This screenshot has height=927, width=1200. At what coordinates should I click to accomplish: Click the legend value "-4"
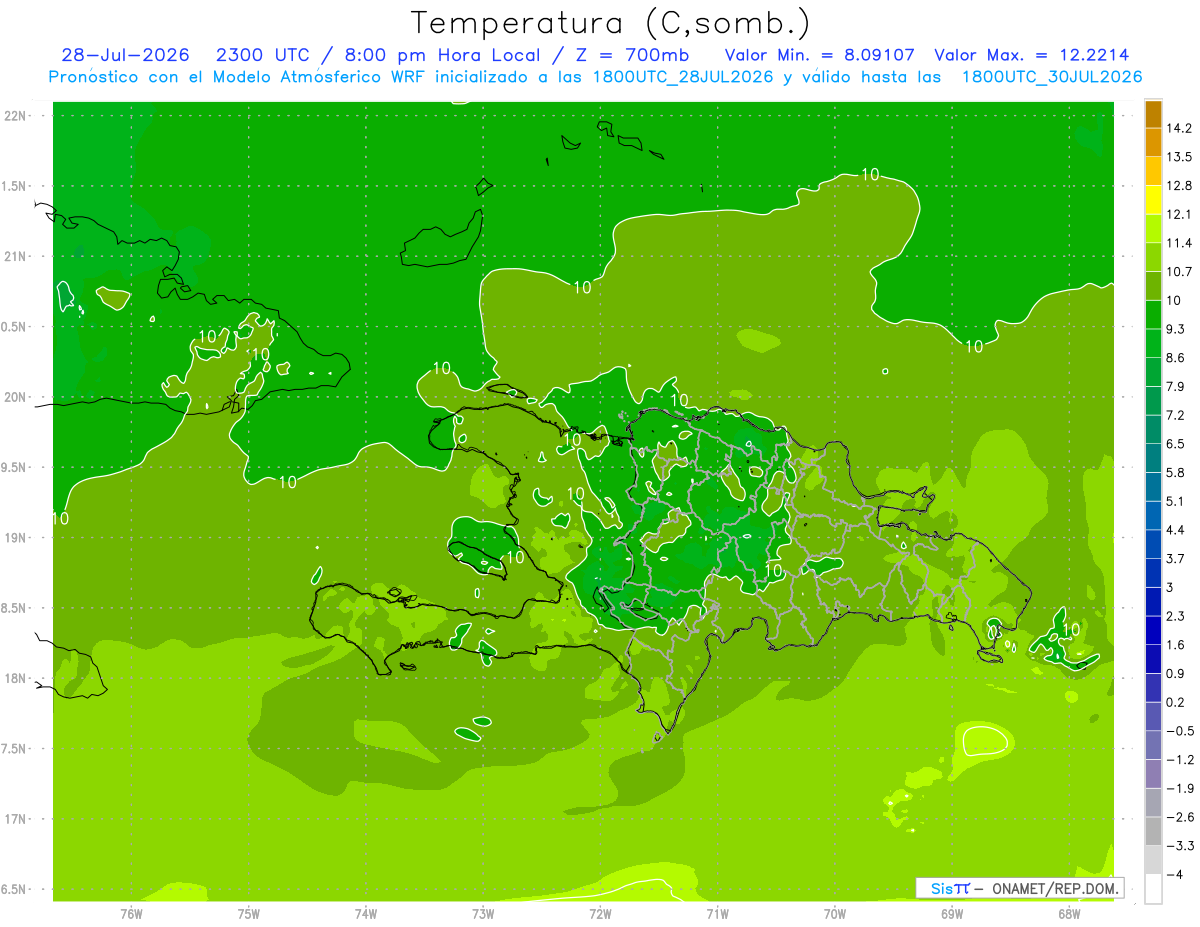(x=1176, y=874)
